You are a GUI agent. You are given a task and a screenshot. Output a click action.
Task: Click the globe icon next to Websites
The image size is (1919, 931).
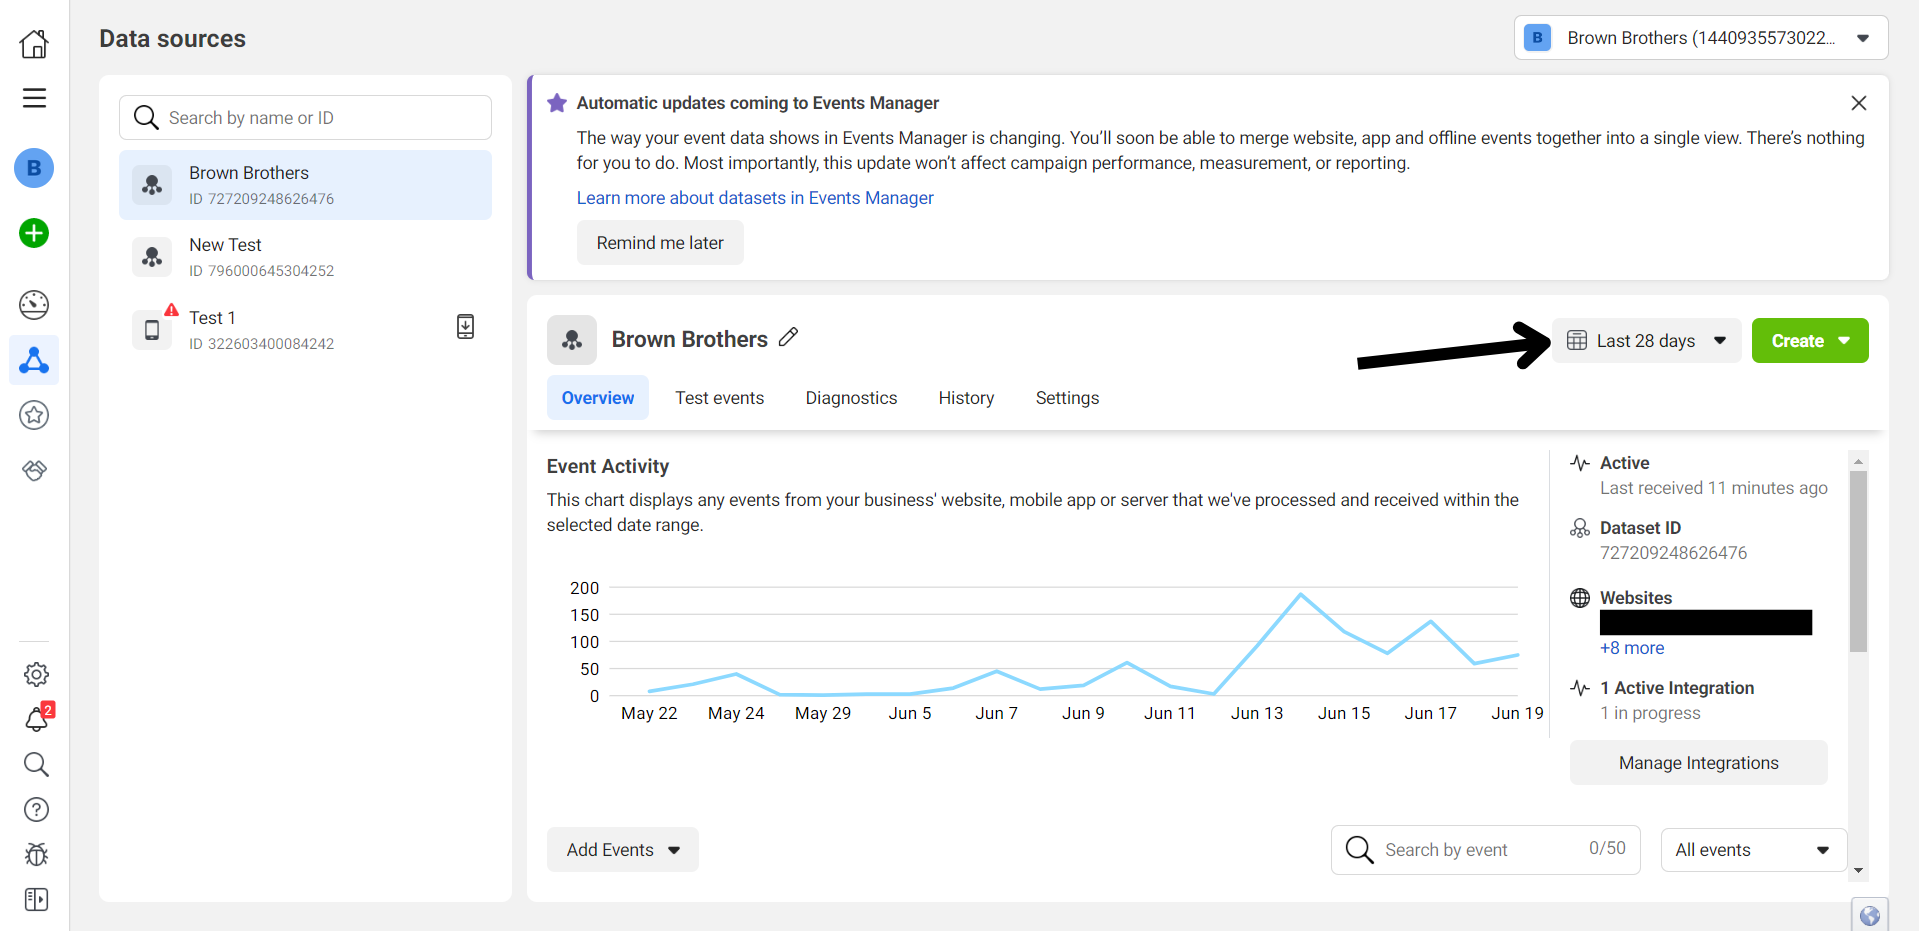click(x=1580, y=598)
